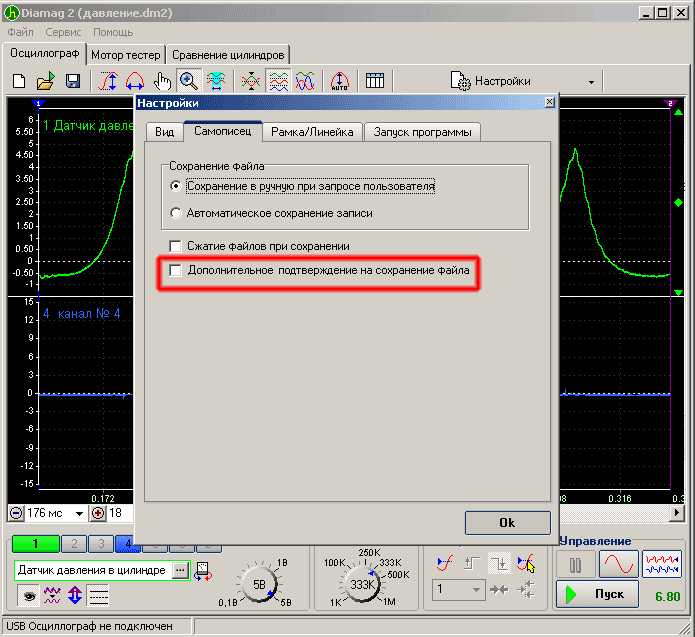Switch to the Мотор тестер tab
695x637 pixels.
[125, 55]
